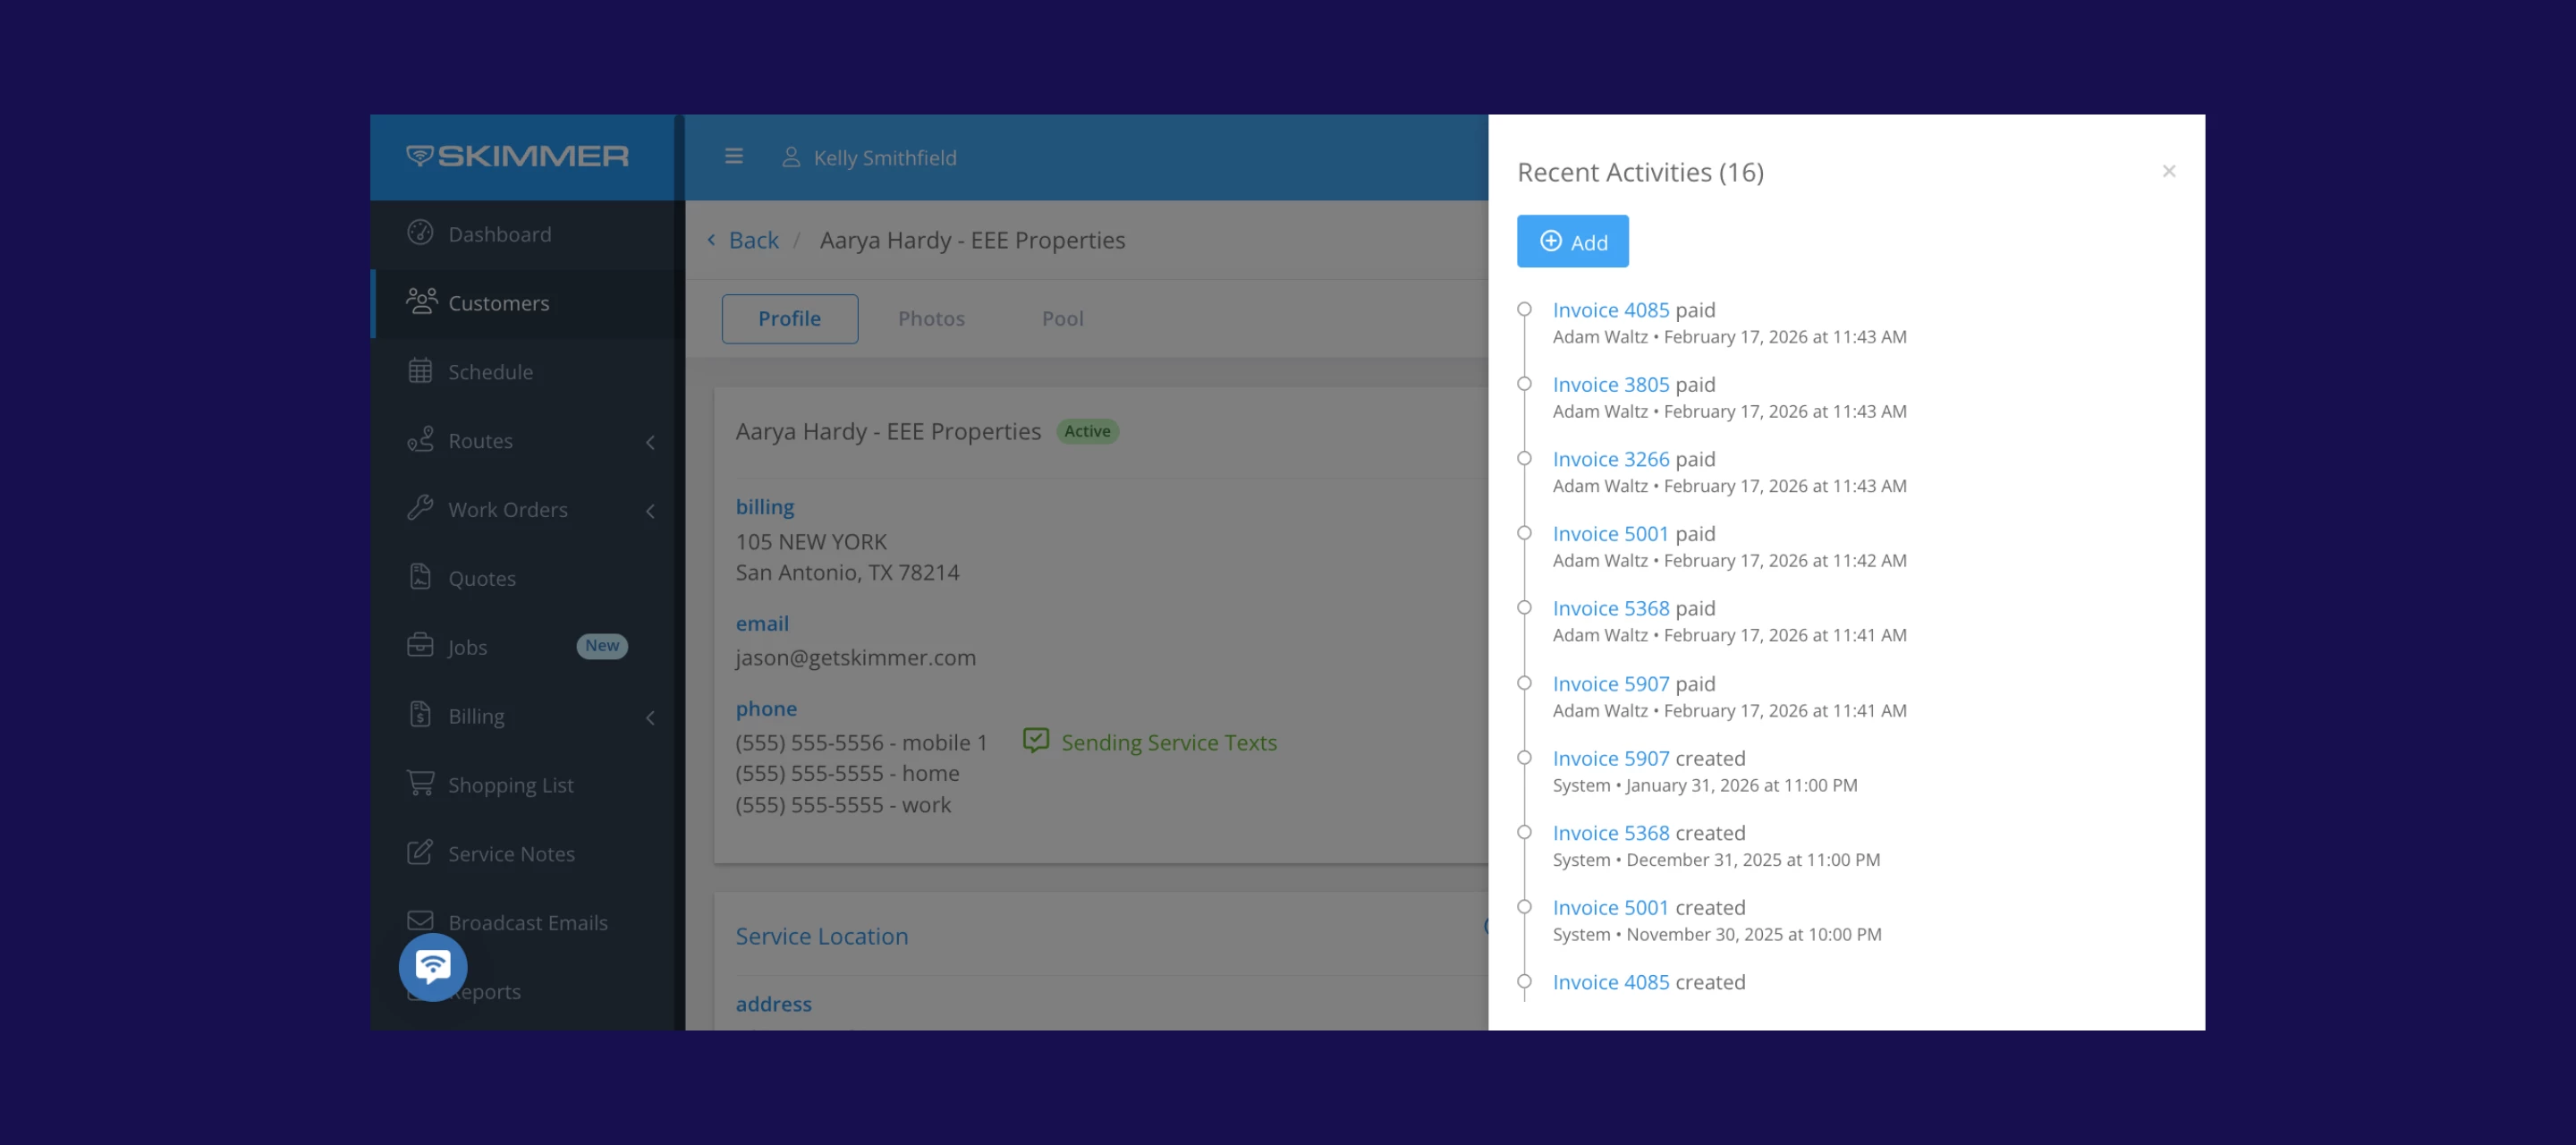Screen dimensions: 2576x1145
Task: Click the Customers people icon
Action: click(421, 302)
